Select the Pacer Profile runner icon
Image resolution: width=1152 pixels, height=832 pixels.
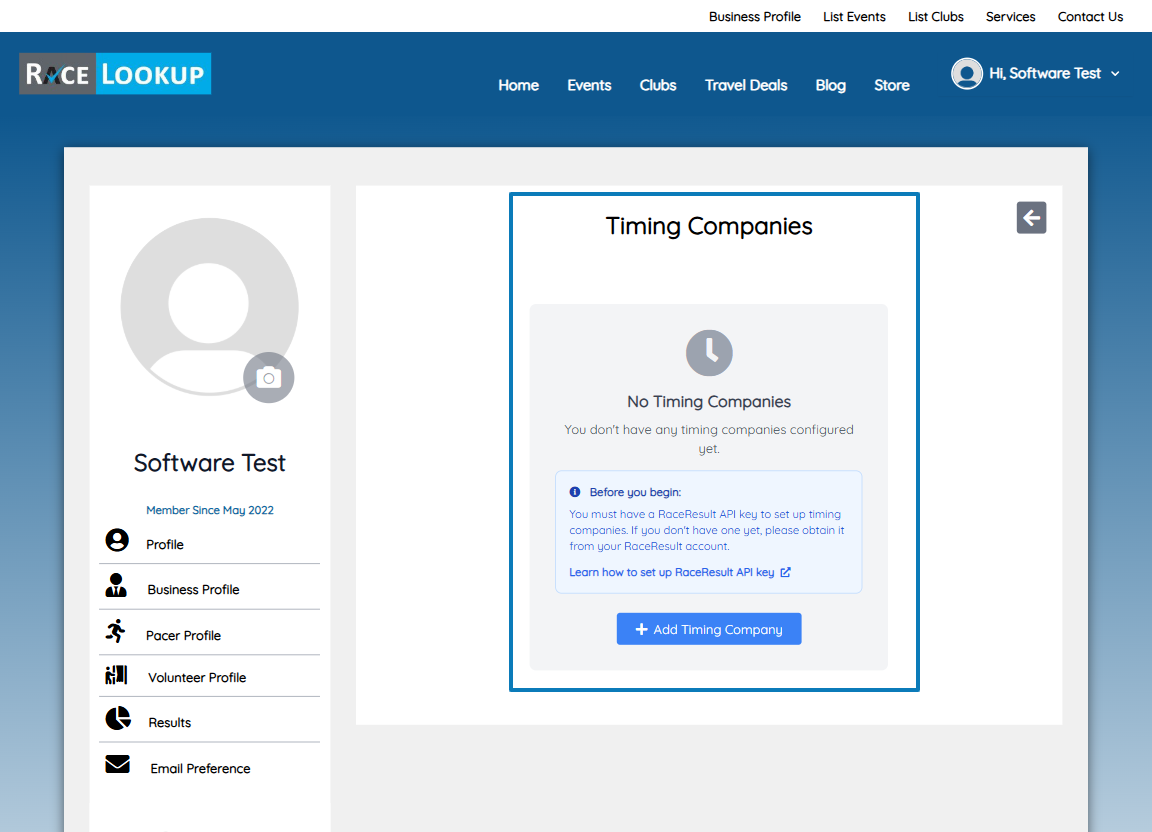click(118, 631)
